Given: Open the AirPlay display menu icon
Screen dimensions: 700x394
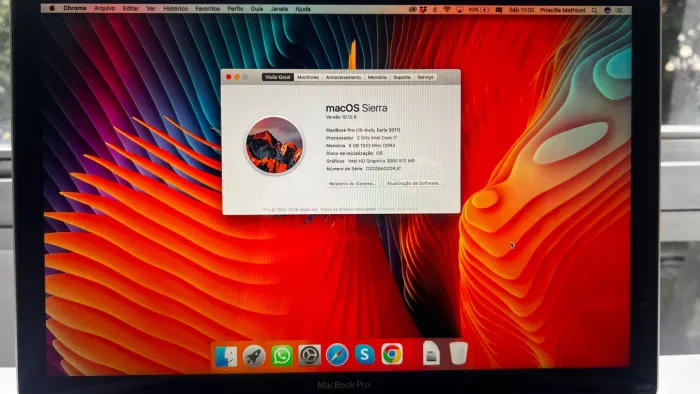Looking at the screenshot, I should [x=459, y=10].
